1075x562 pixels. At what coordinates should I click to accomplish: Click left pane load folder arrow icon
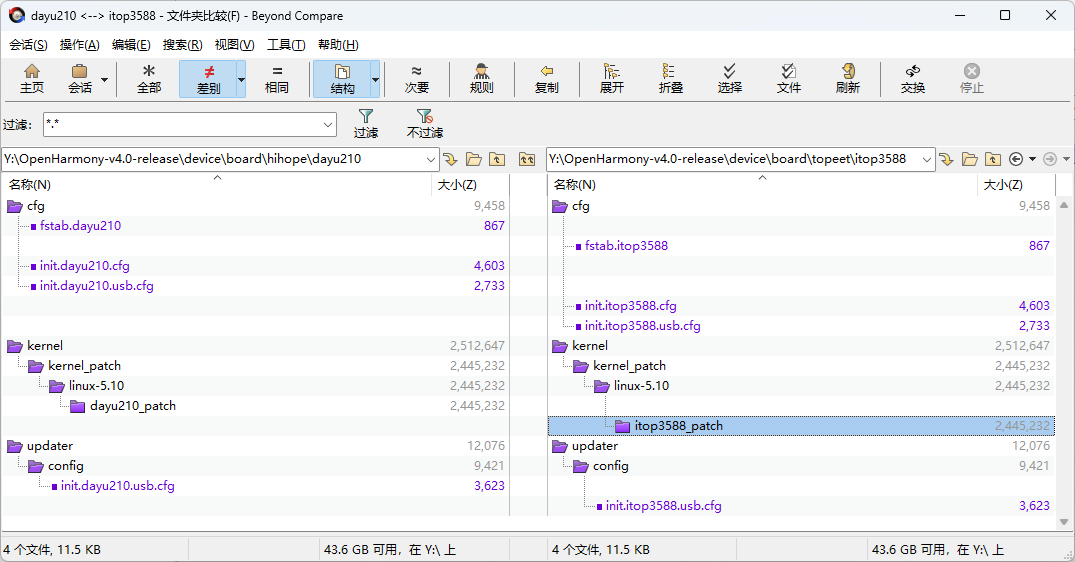(450, 159)
